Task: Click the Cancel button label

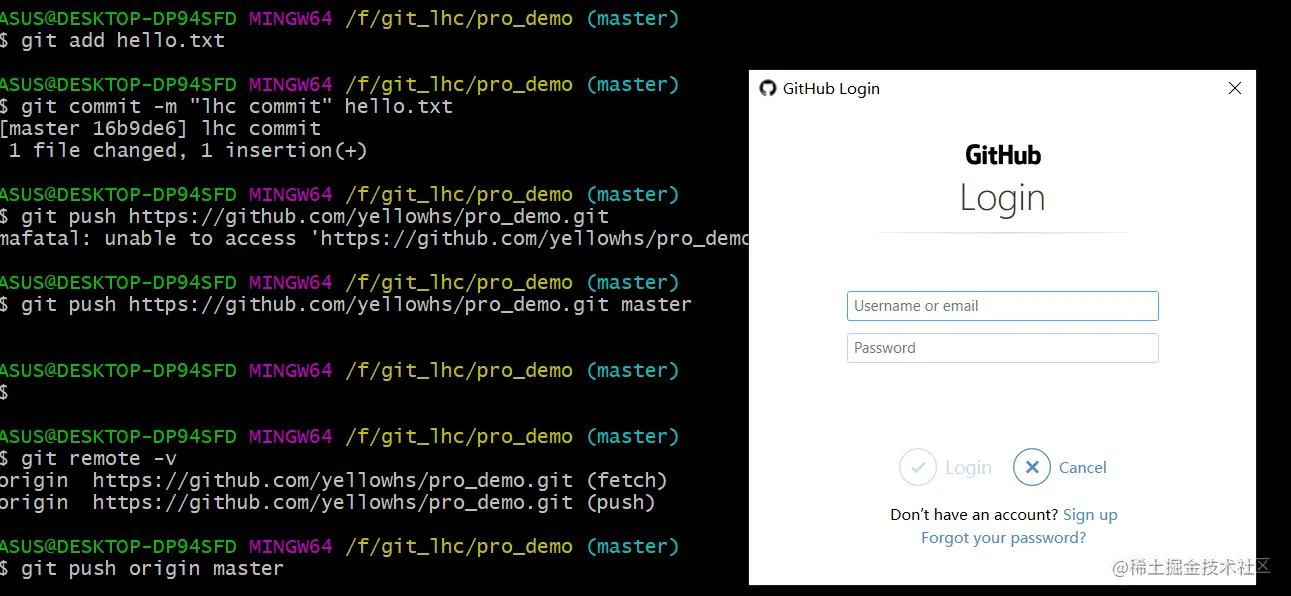Action: coord(1083,468)
